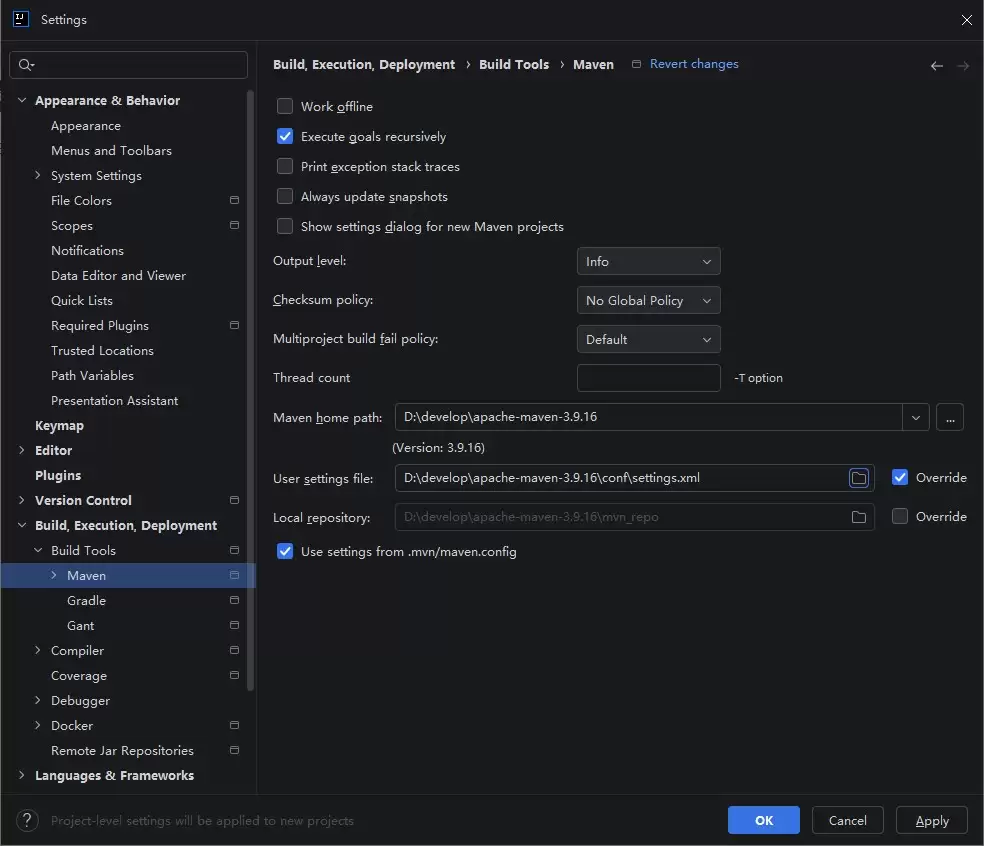Check Override for Local repository
The height and width of the screenshot is (846, 984).
(x=899, y=517)
